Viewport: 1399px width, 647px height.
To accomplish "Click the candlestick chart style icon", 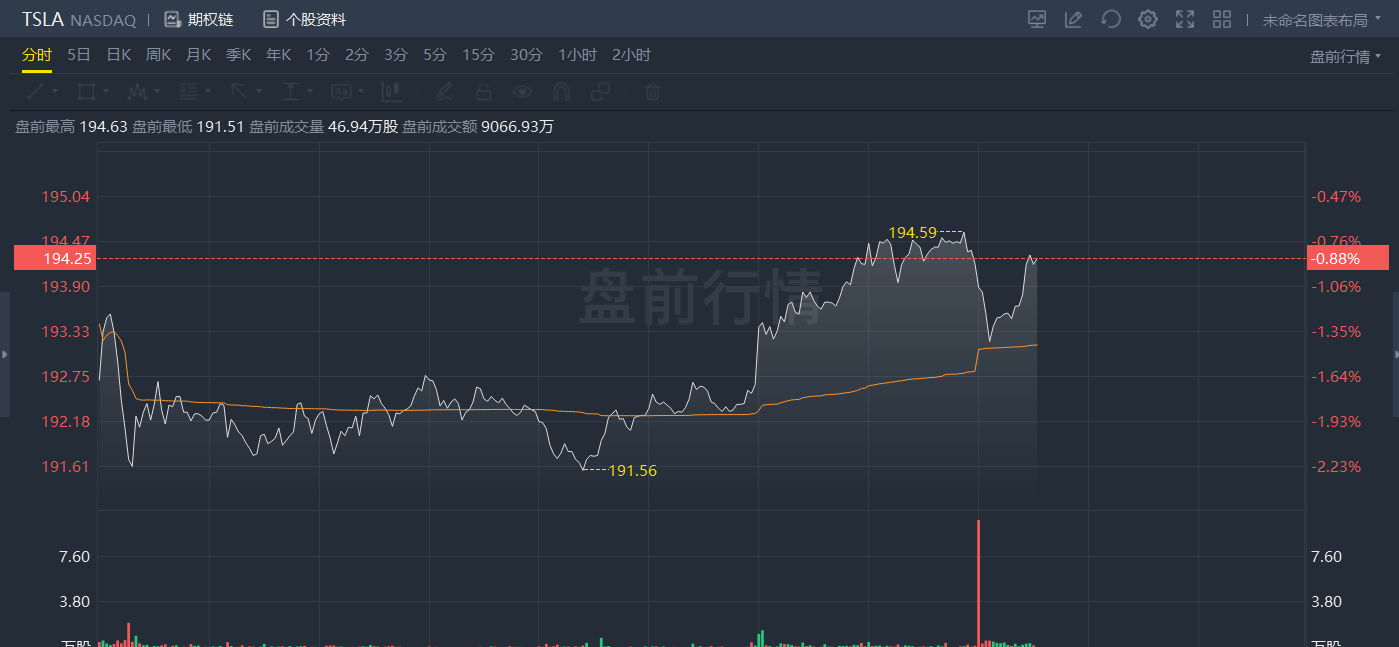I will [x=392, y=92].
